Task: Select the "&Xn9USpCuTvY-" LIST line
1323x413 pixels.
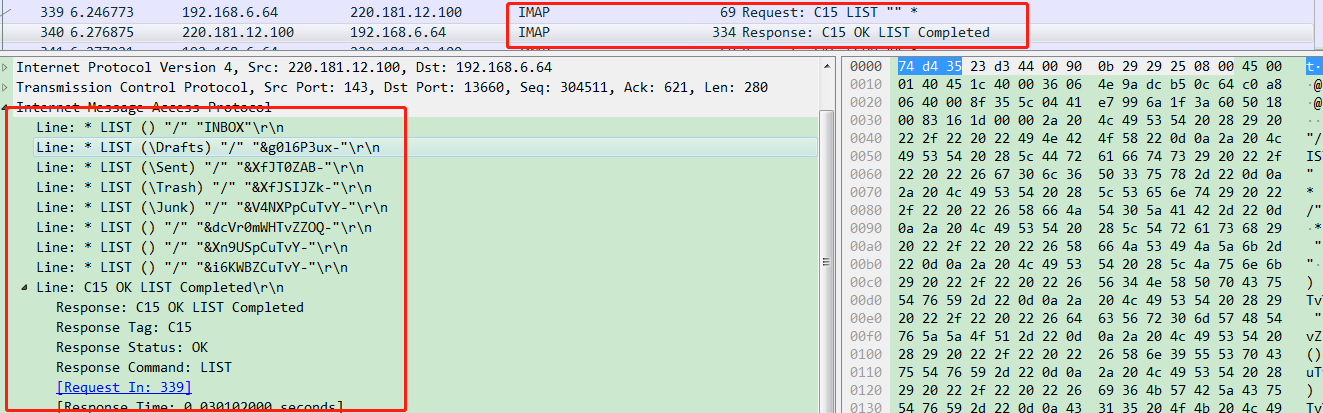Action: (x=410, y=247)
